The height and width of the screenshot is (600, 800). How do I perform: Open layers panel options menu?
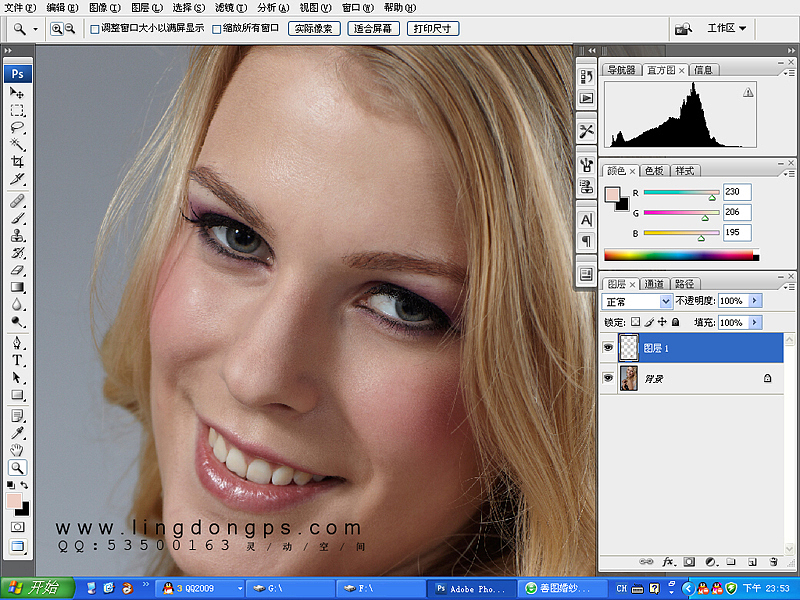tap(788, 287)
